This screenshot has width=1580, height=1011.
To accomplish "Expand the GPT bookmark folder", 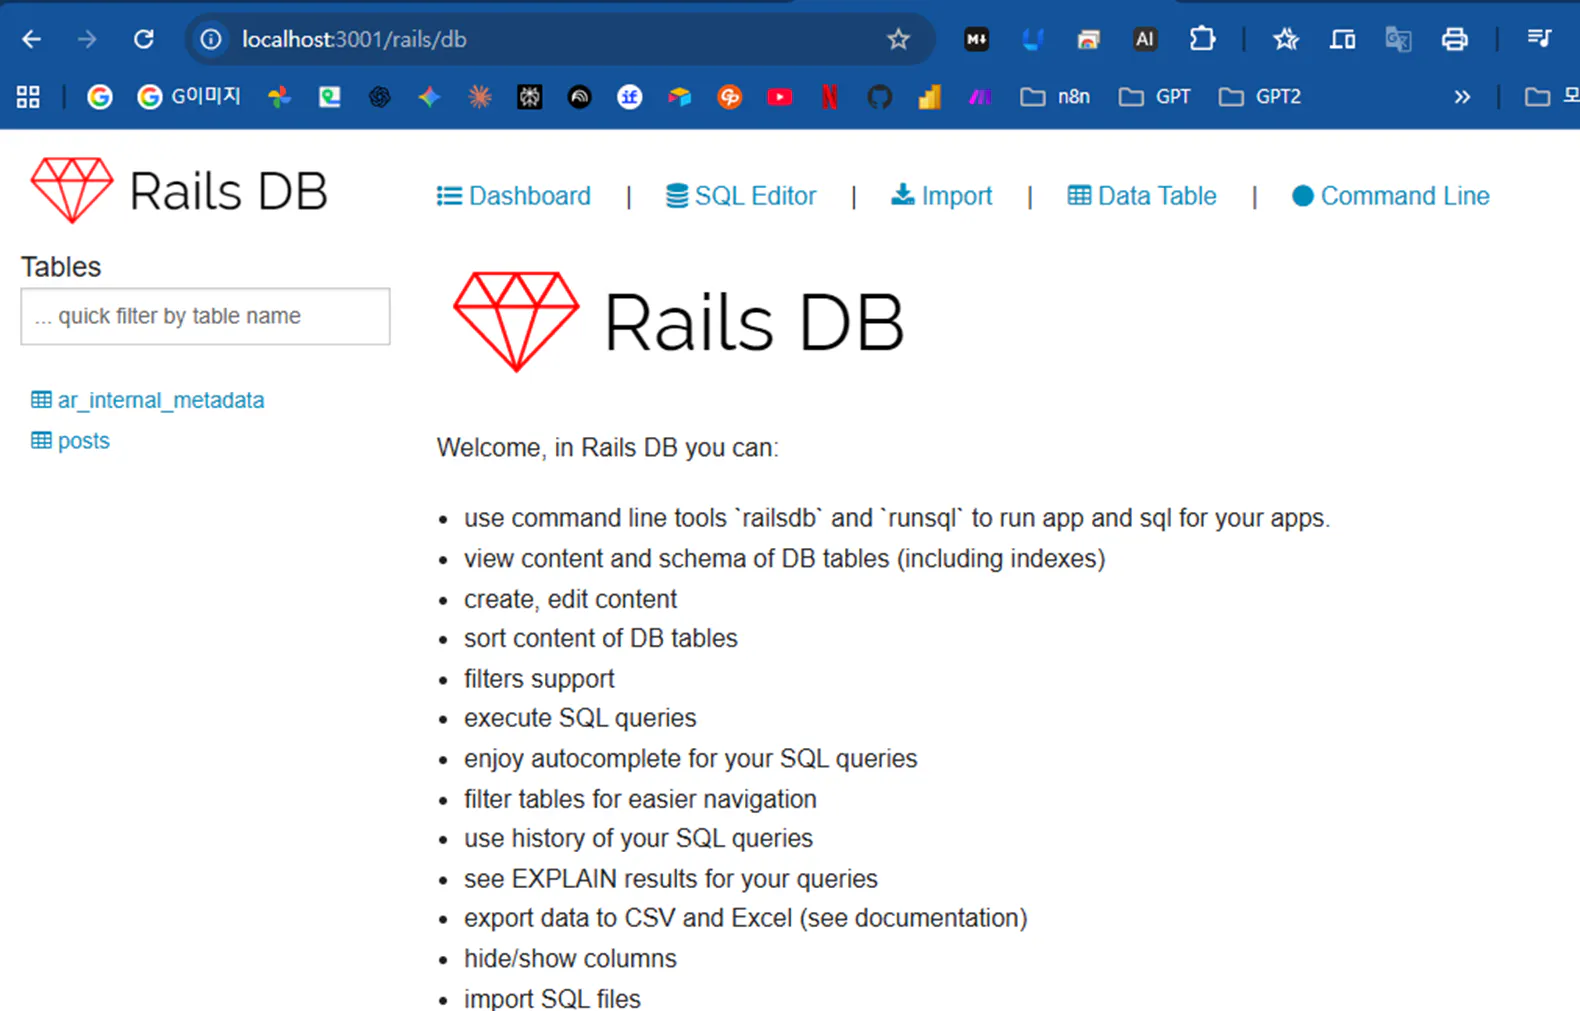I will point(1155,97).
